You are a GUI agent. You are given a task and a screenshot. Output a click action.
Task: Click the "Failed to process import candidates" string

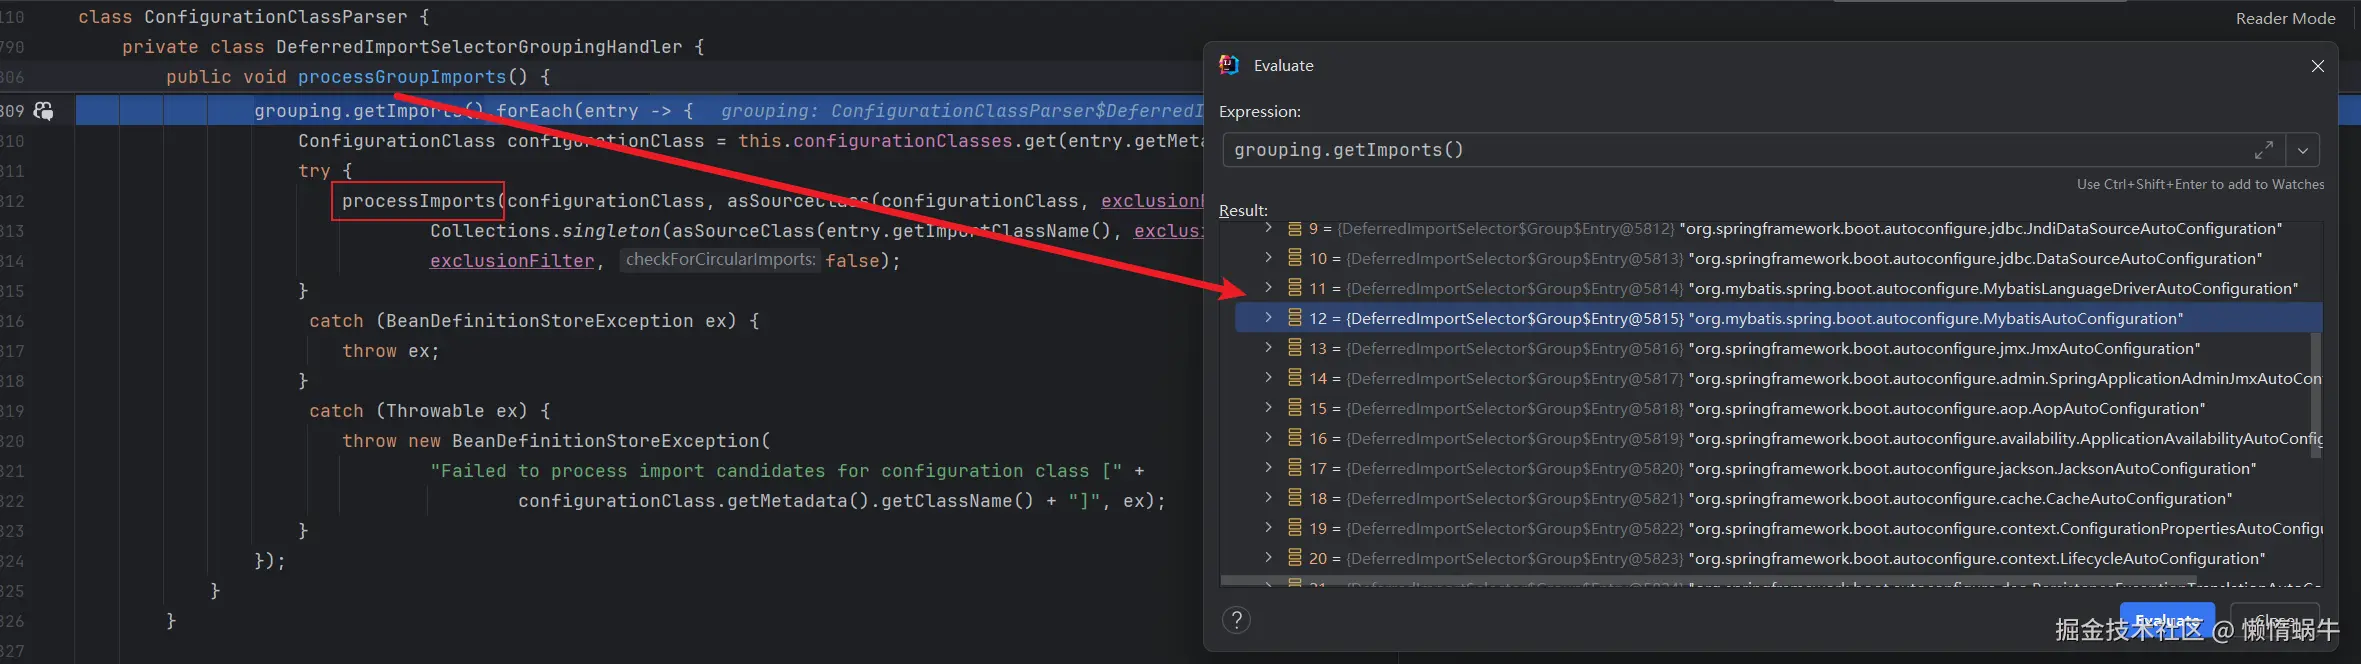(776, 471)
